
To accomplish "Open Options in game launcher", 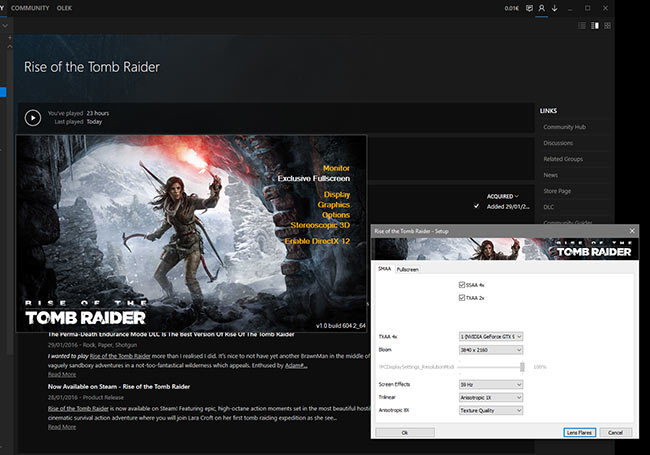I will point(336,215).
